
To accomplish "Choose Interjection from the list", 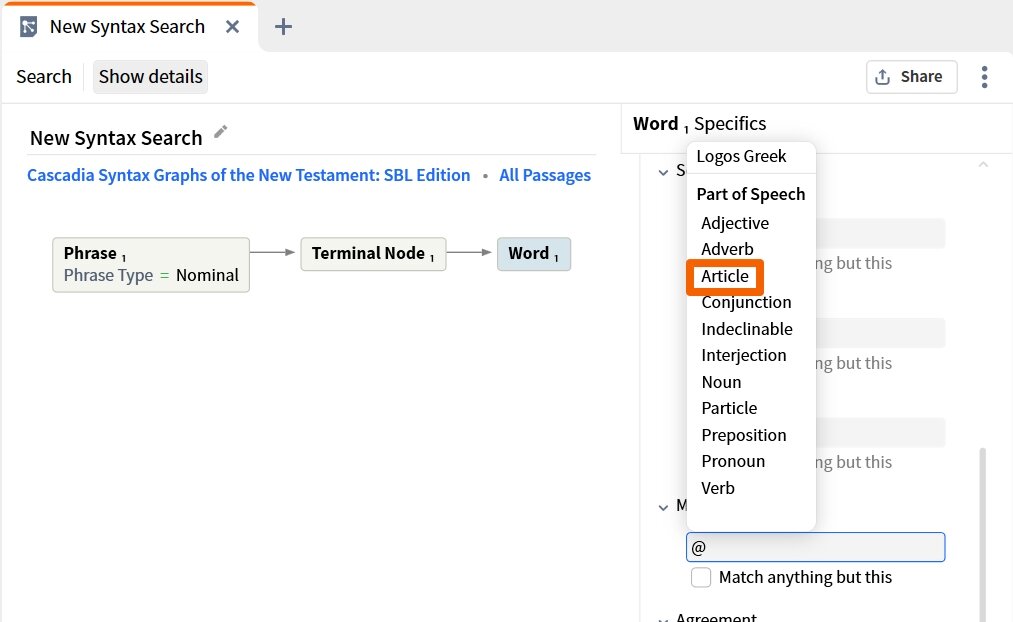I will (x=744, y=355).
